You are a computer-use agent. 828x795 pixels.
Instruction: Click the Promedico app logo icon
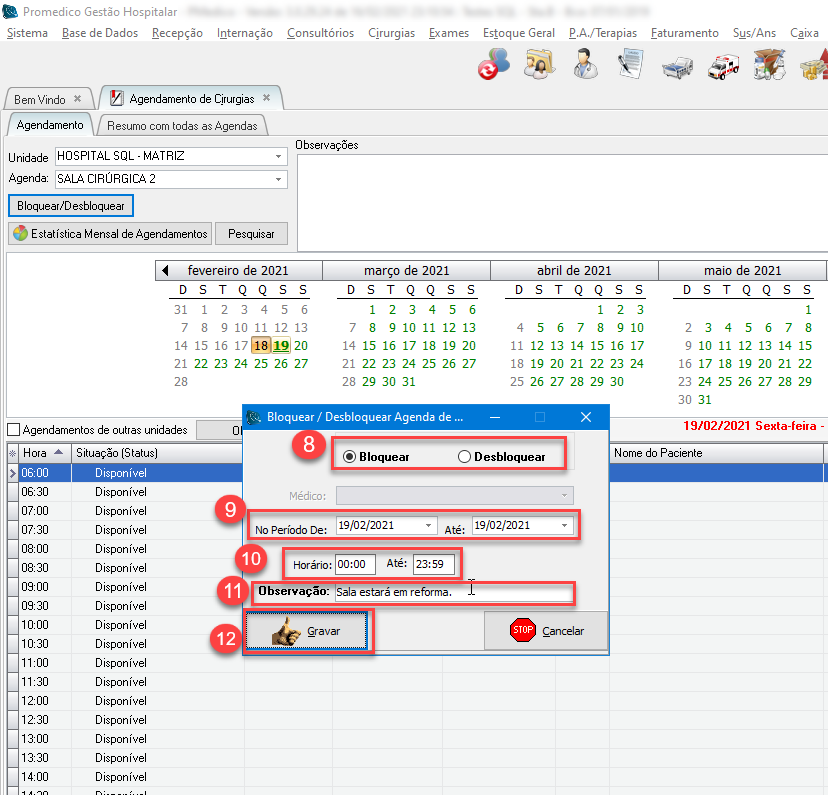(x=10, y=11)
